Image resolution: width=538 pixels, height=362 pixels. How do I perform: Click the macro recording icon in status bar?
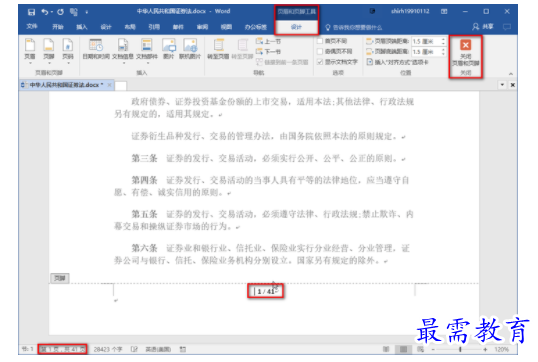[x=183, y=349]
